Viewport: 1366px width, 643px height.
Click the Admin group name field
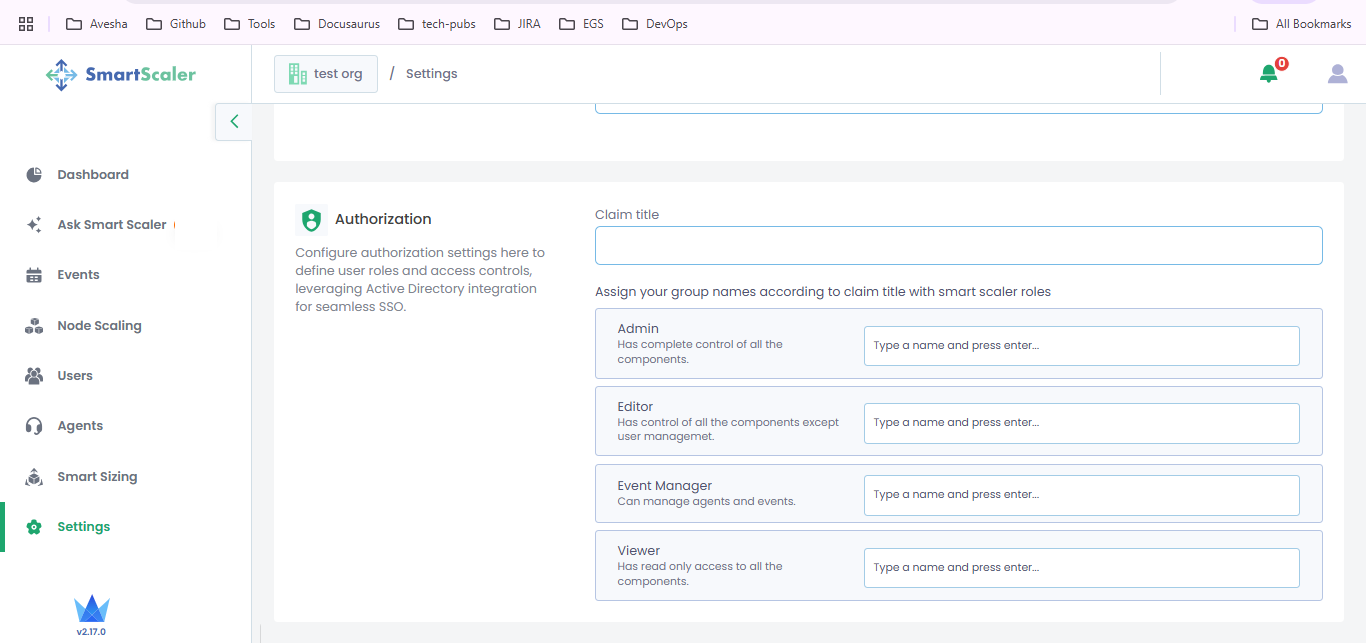(x=1081, y=346)
